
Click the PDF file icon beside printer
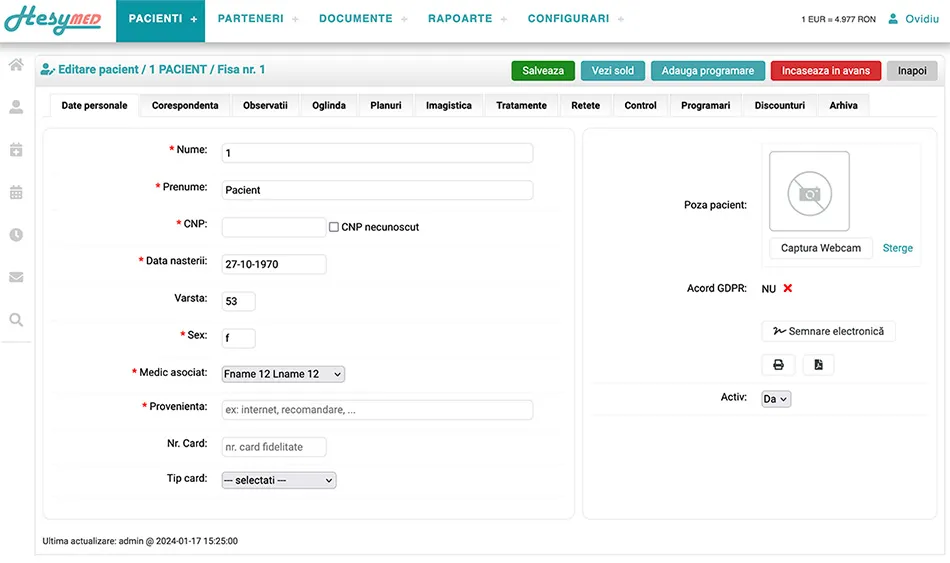coord(819,365)
